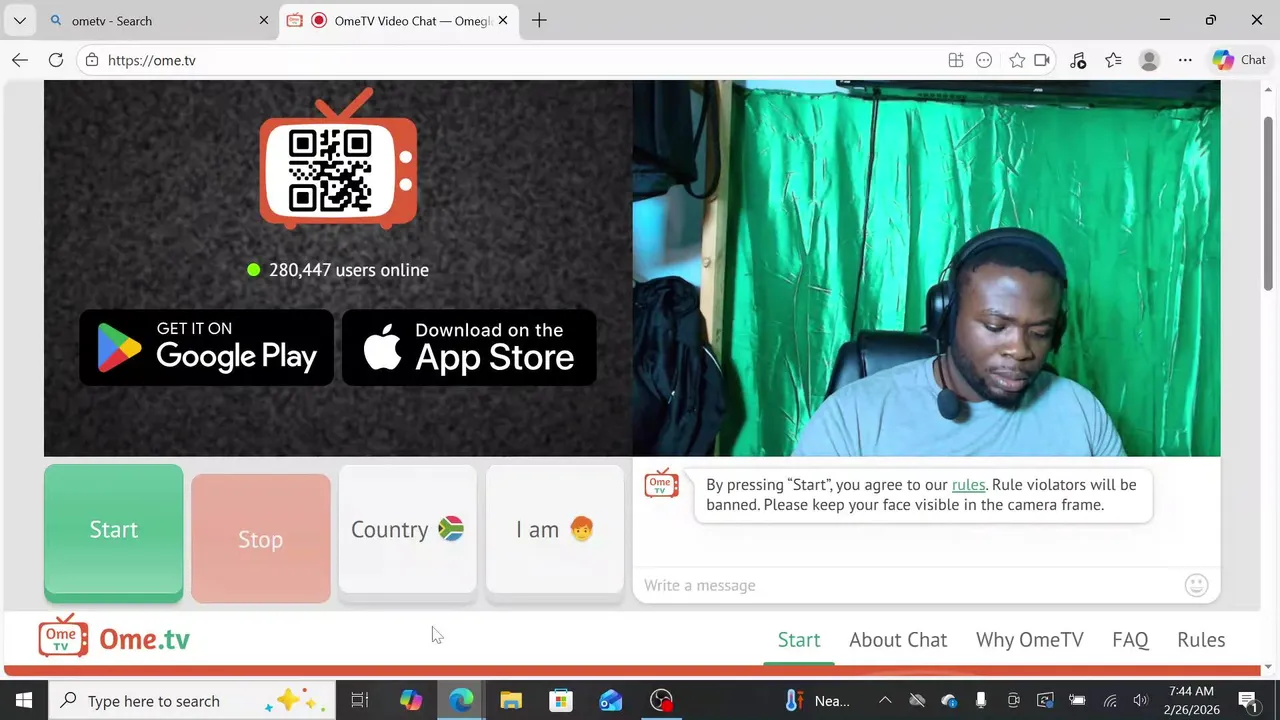Open Copilot Chat in Edge
Screen dimensions: 1280x720
point(1240,60)
